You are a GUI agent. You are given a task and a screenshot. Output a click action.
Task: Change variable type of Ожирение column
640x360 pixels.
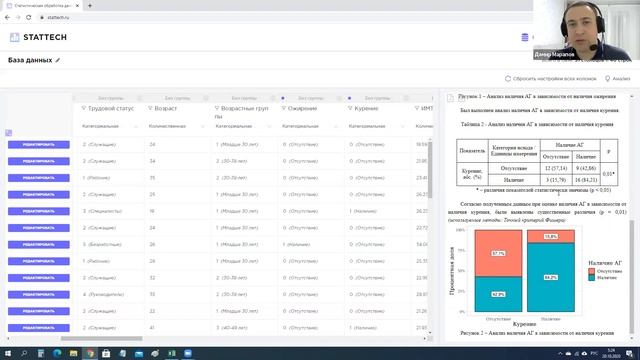pos(309,127)
